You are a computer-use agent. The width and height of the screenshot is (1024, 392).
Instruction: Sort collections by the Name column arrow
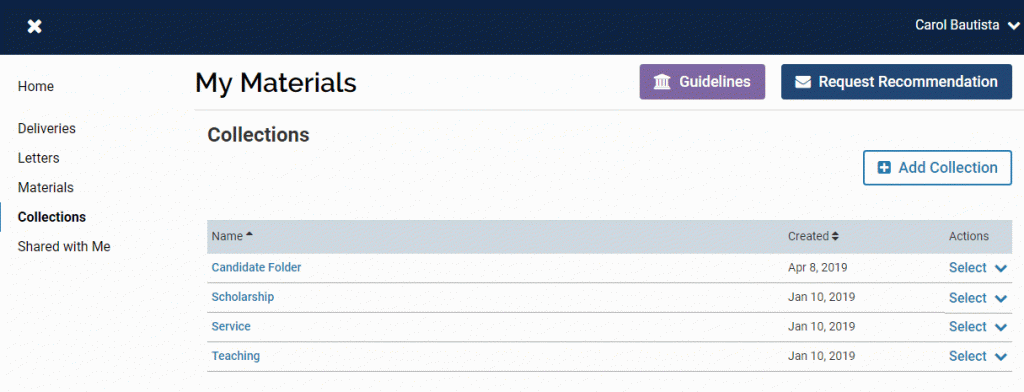pos(249,235)
